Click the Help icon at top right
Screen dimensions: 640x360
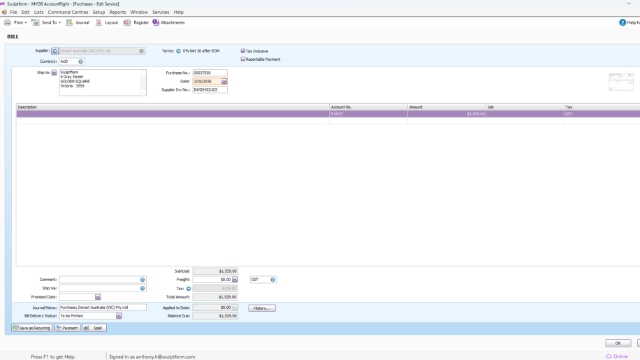click(x=622, y=22)
